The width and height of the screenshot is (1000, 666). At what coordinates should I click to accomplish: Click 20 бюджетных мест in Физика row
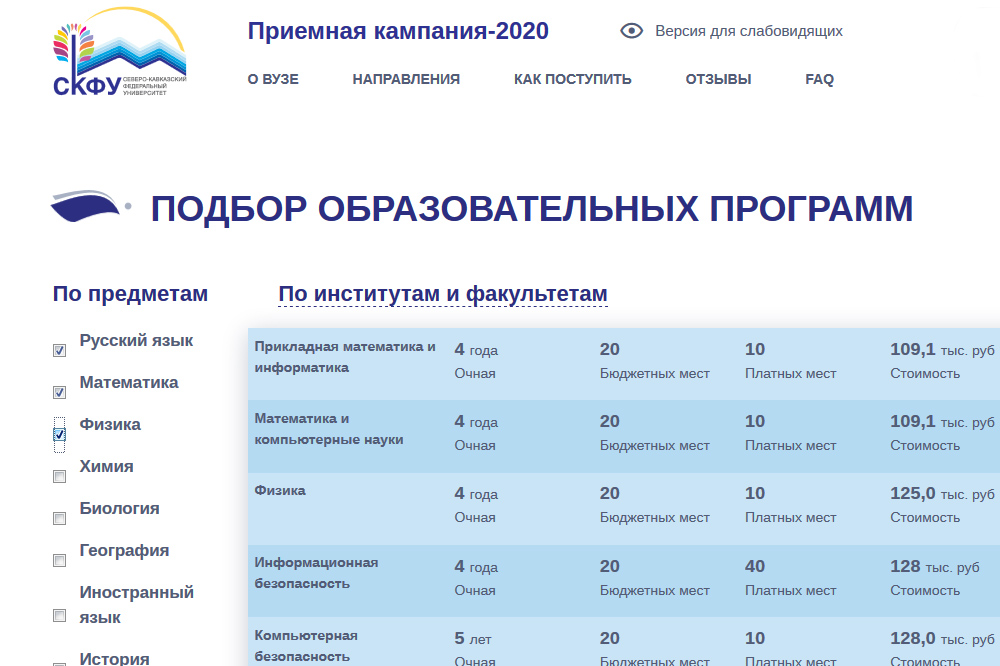click(x=654, y=505)
